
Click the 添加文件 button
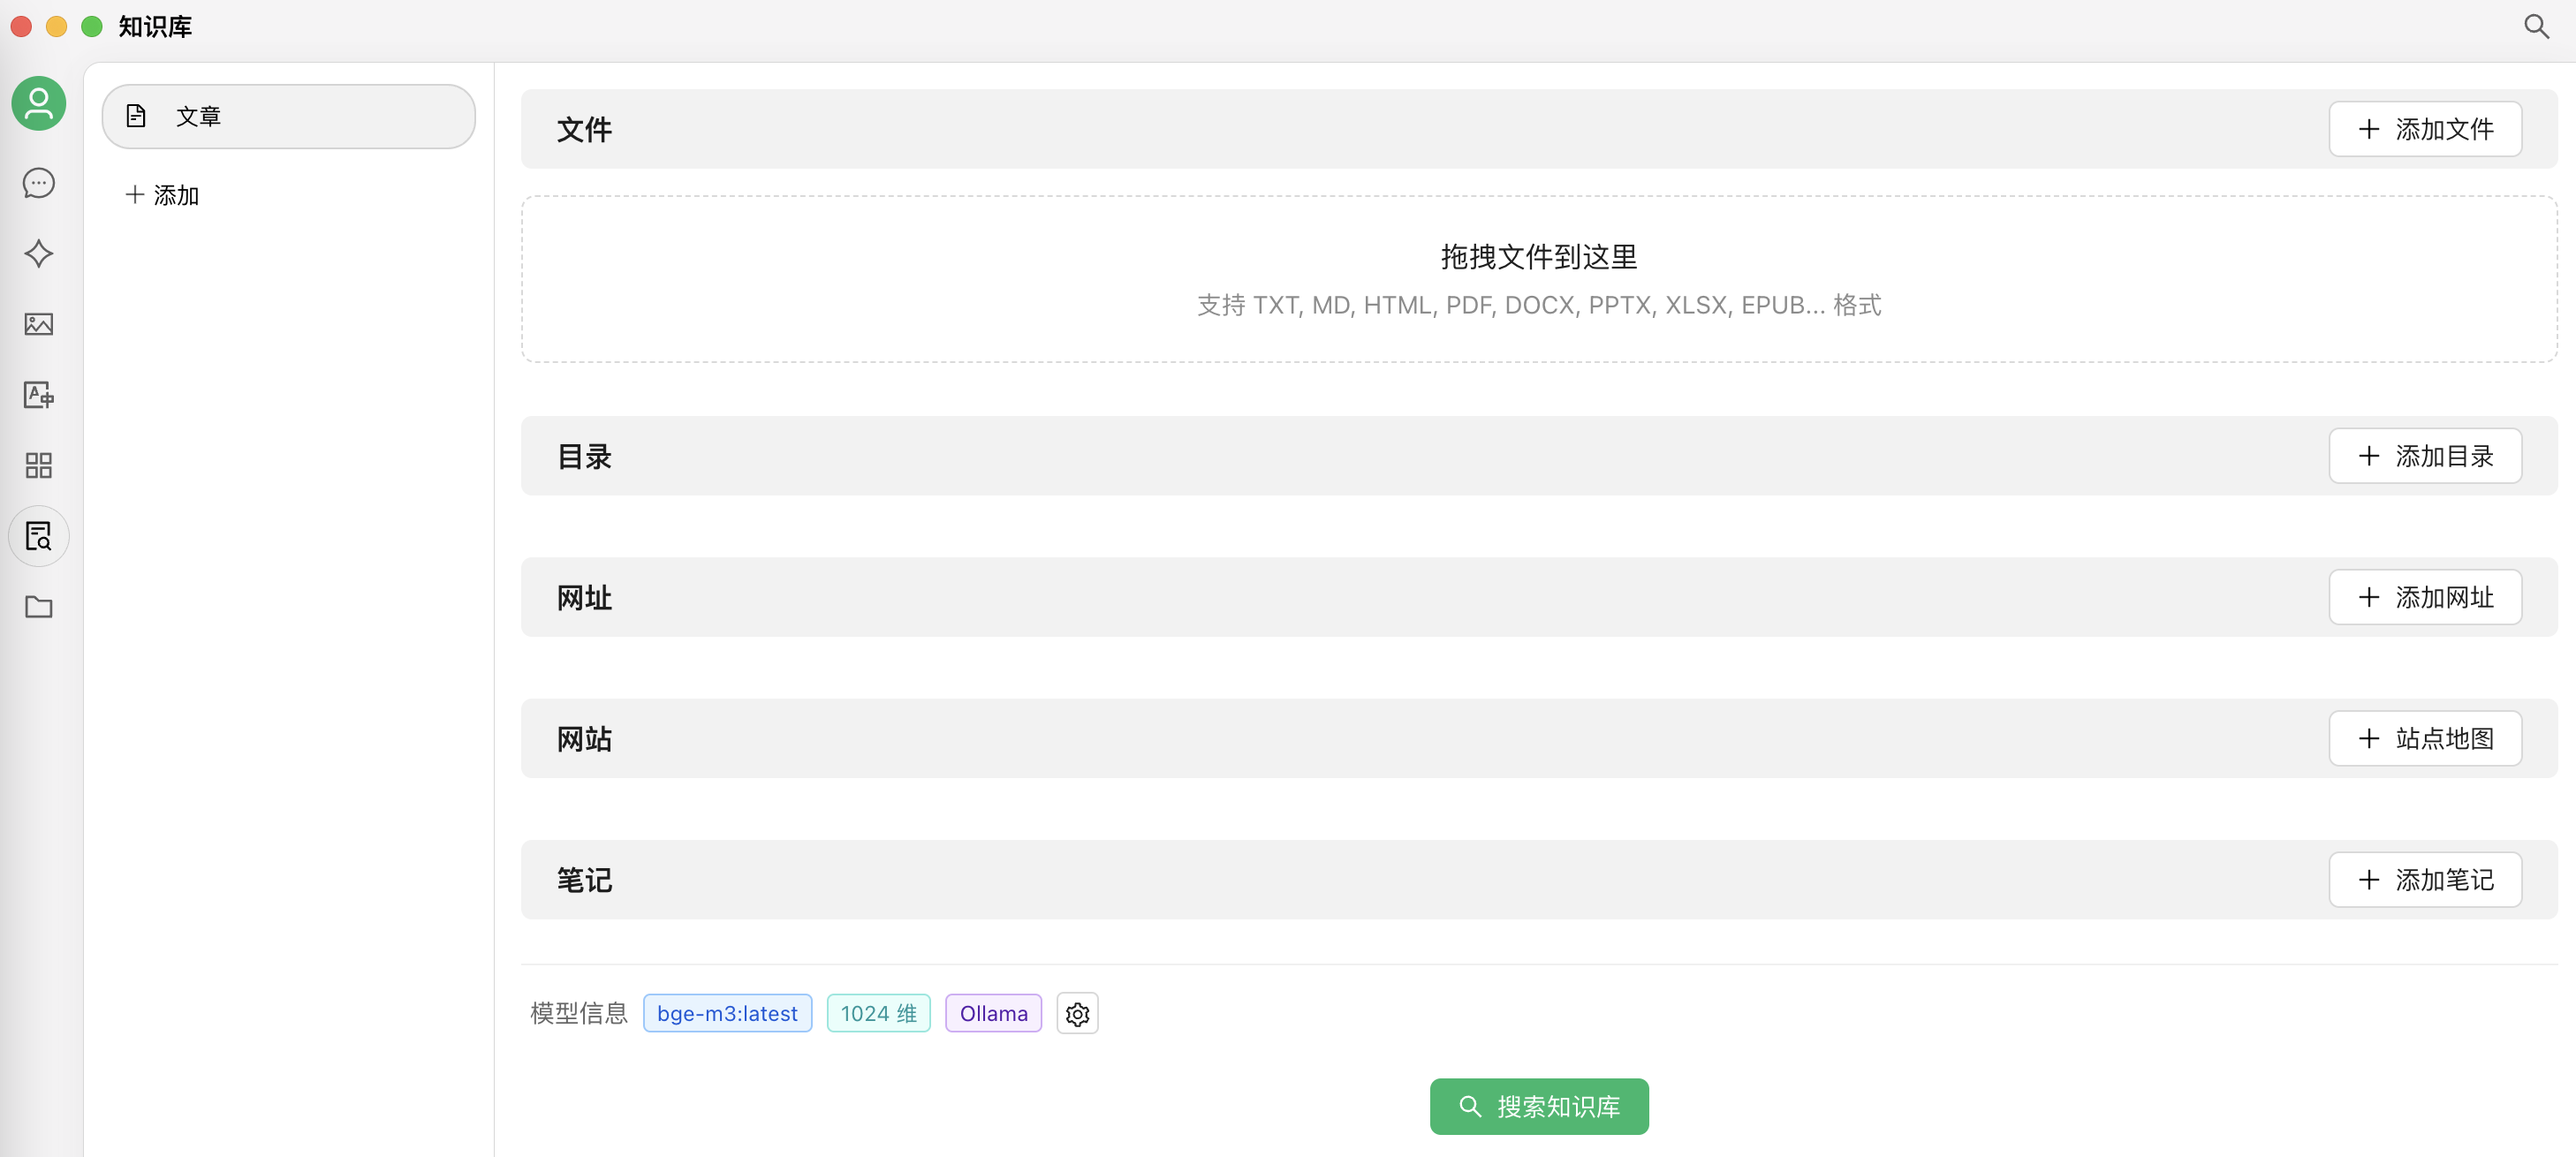tap(2424, 129)
